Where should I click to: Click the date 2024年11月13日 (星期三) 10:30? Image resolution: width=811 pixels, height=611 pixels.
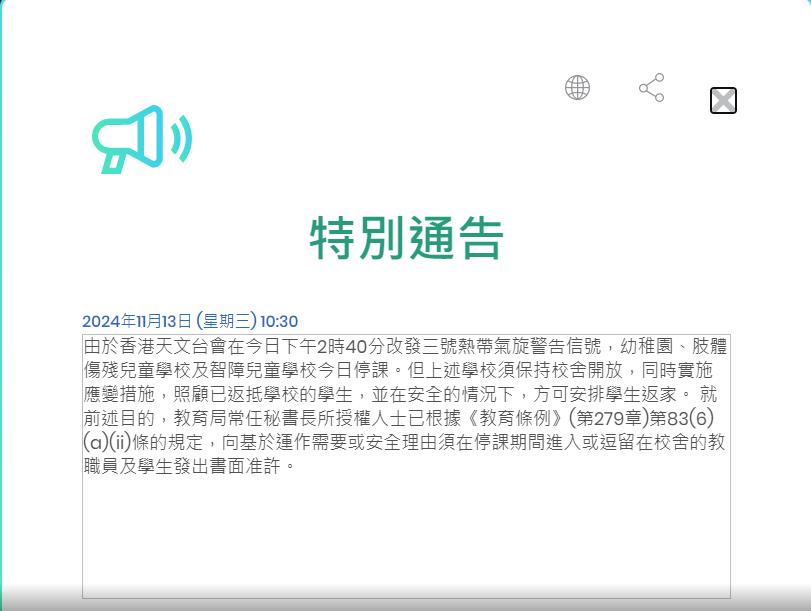190,321
